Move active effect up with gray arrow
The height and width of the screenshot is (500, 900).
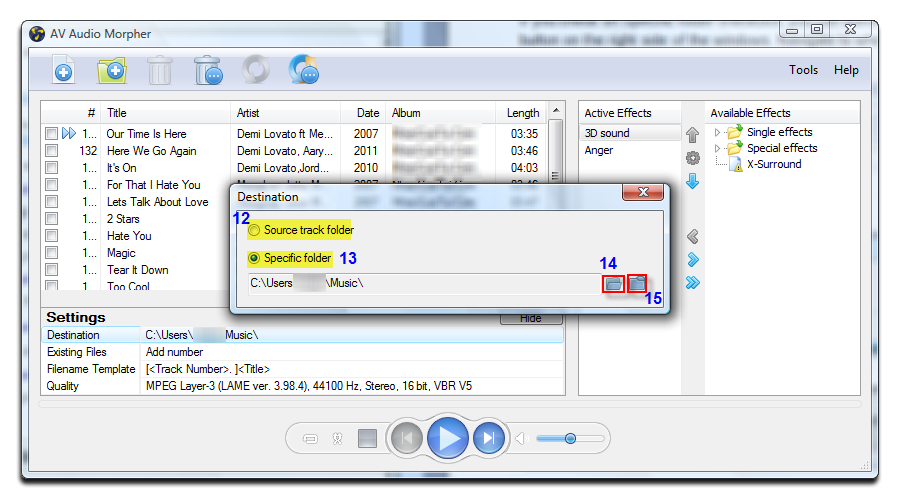pos(693,134)
